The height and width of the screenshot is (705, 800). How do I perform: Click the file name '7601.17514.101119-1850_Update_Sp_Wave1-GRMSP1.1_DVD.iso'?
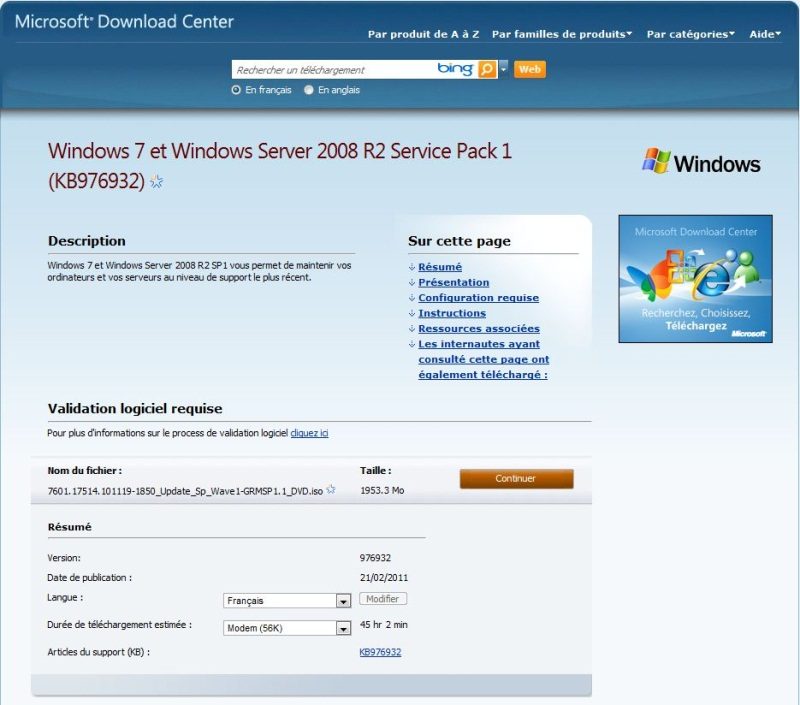pos(185,491)
